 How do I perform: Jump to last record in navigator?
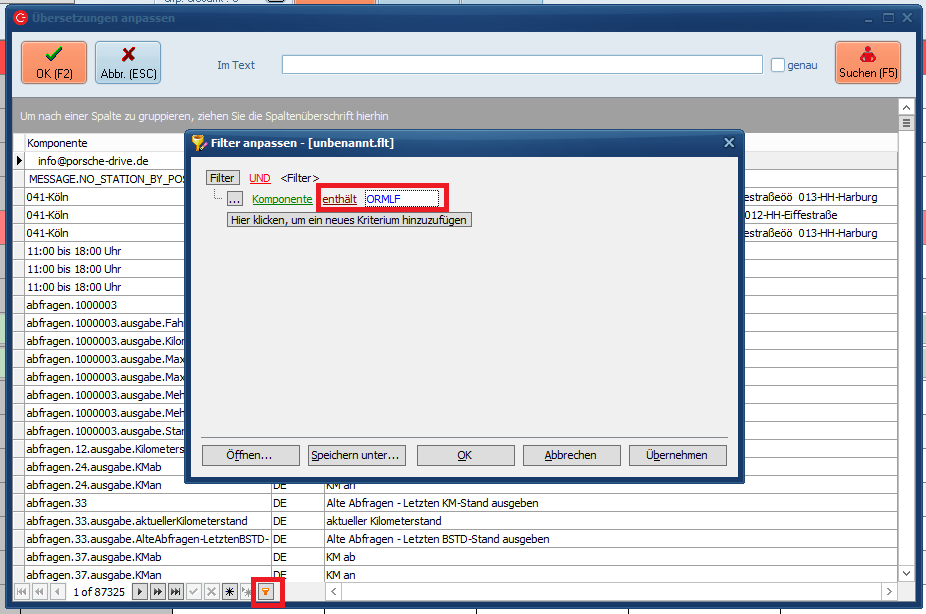coord(176,592)
